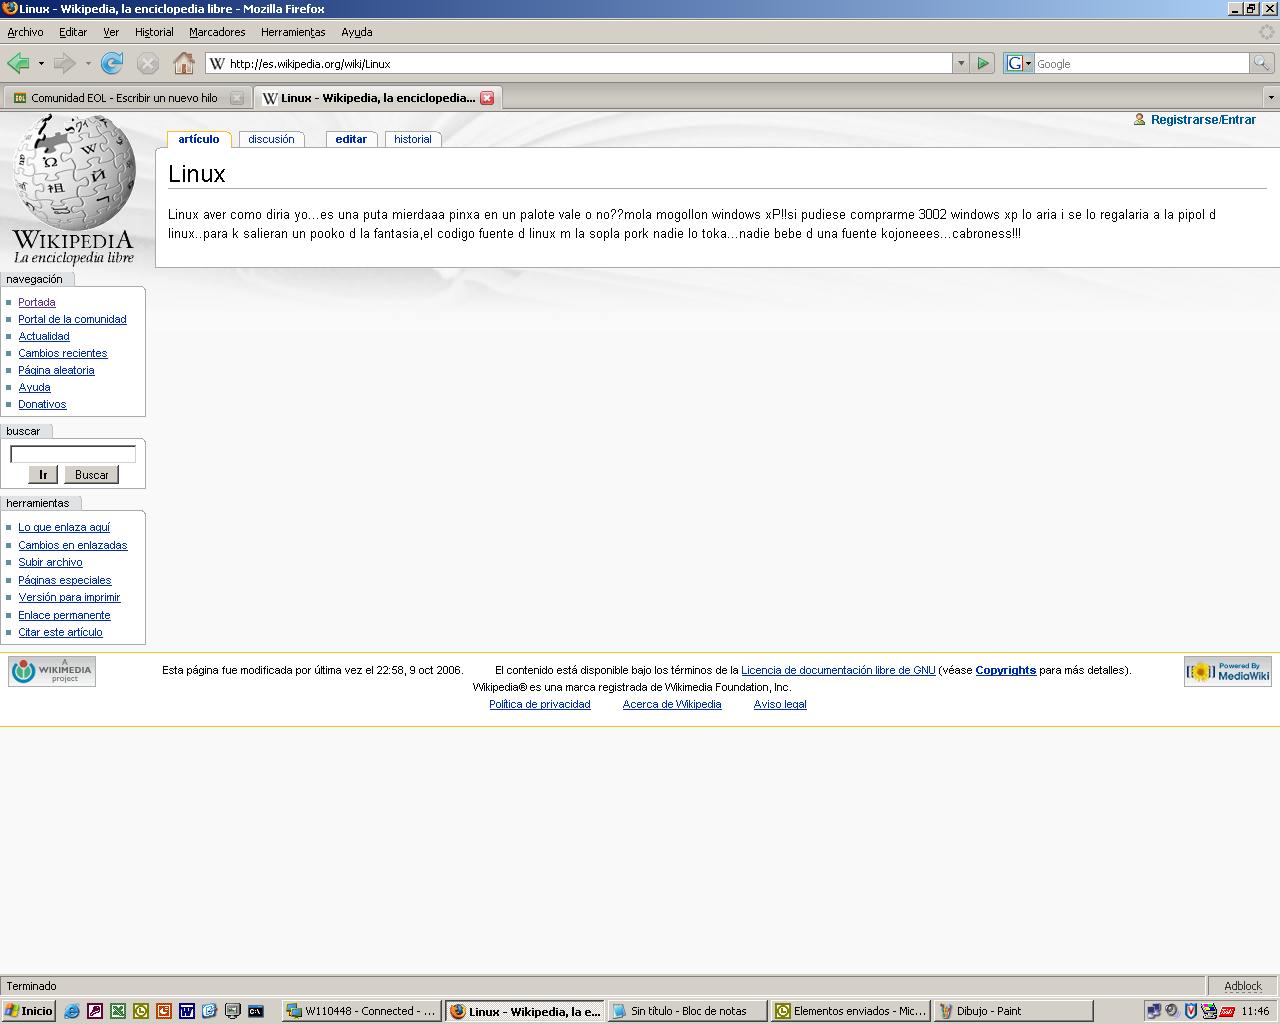The width and height of the screenshot is (1280, 1024).
Task: Open command prompt from quick launch
Action: [256, 1011]
